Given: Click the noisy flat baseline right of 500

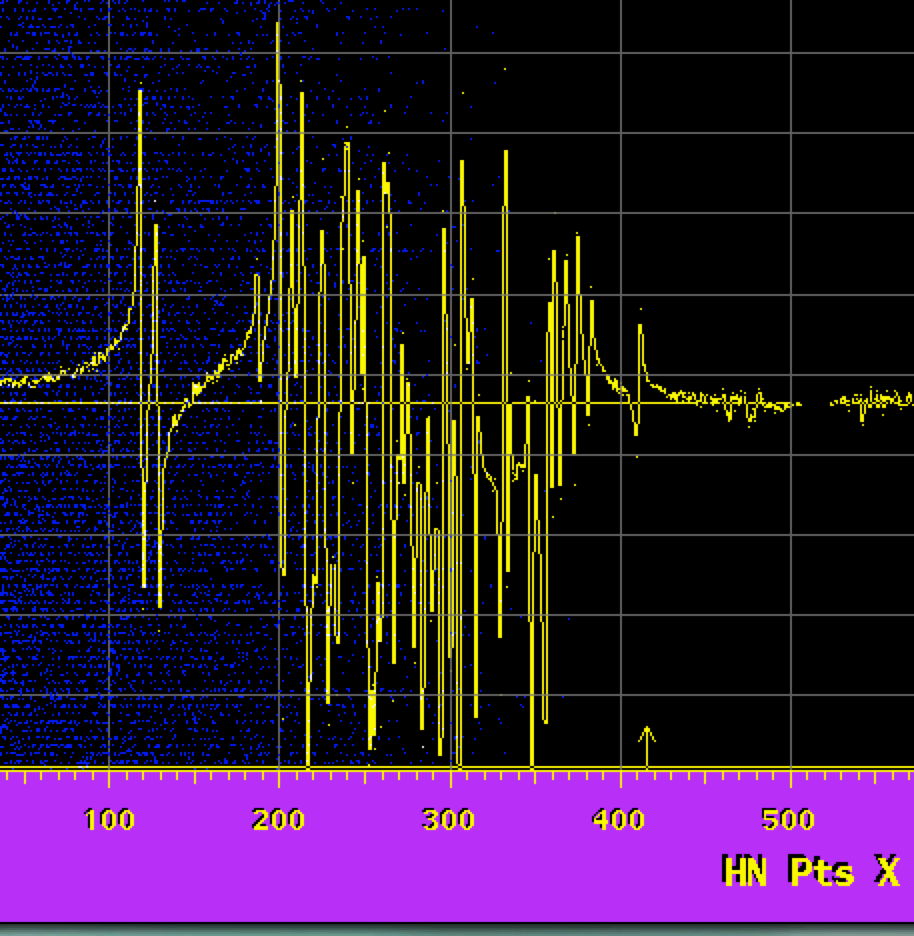Looking at the screenshot, I should coord(875,399).
